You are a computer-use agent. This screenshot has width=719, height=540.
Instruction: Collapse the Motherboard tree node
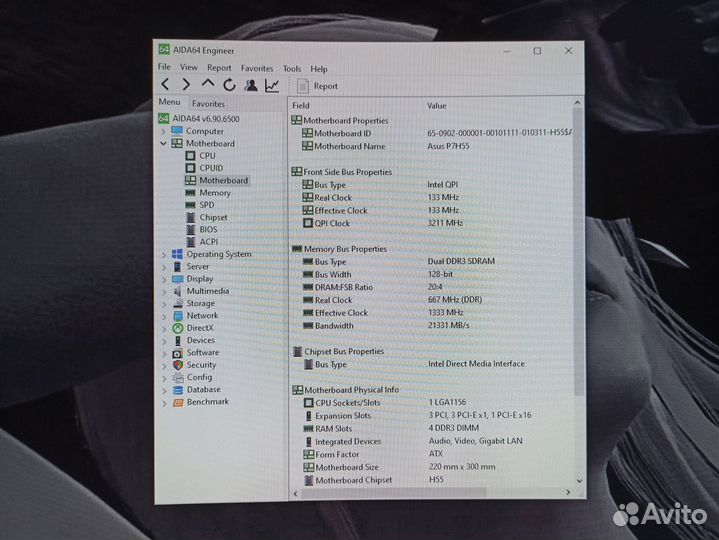click(x=164, y=143)
